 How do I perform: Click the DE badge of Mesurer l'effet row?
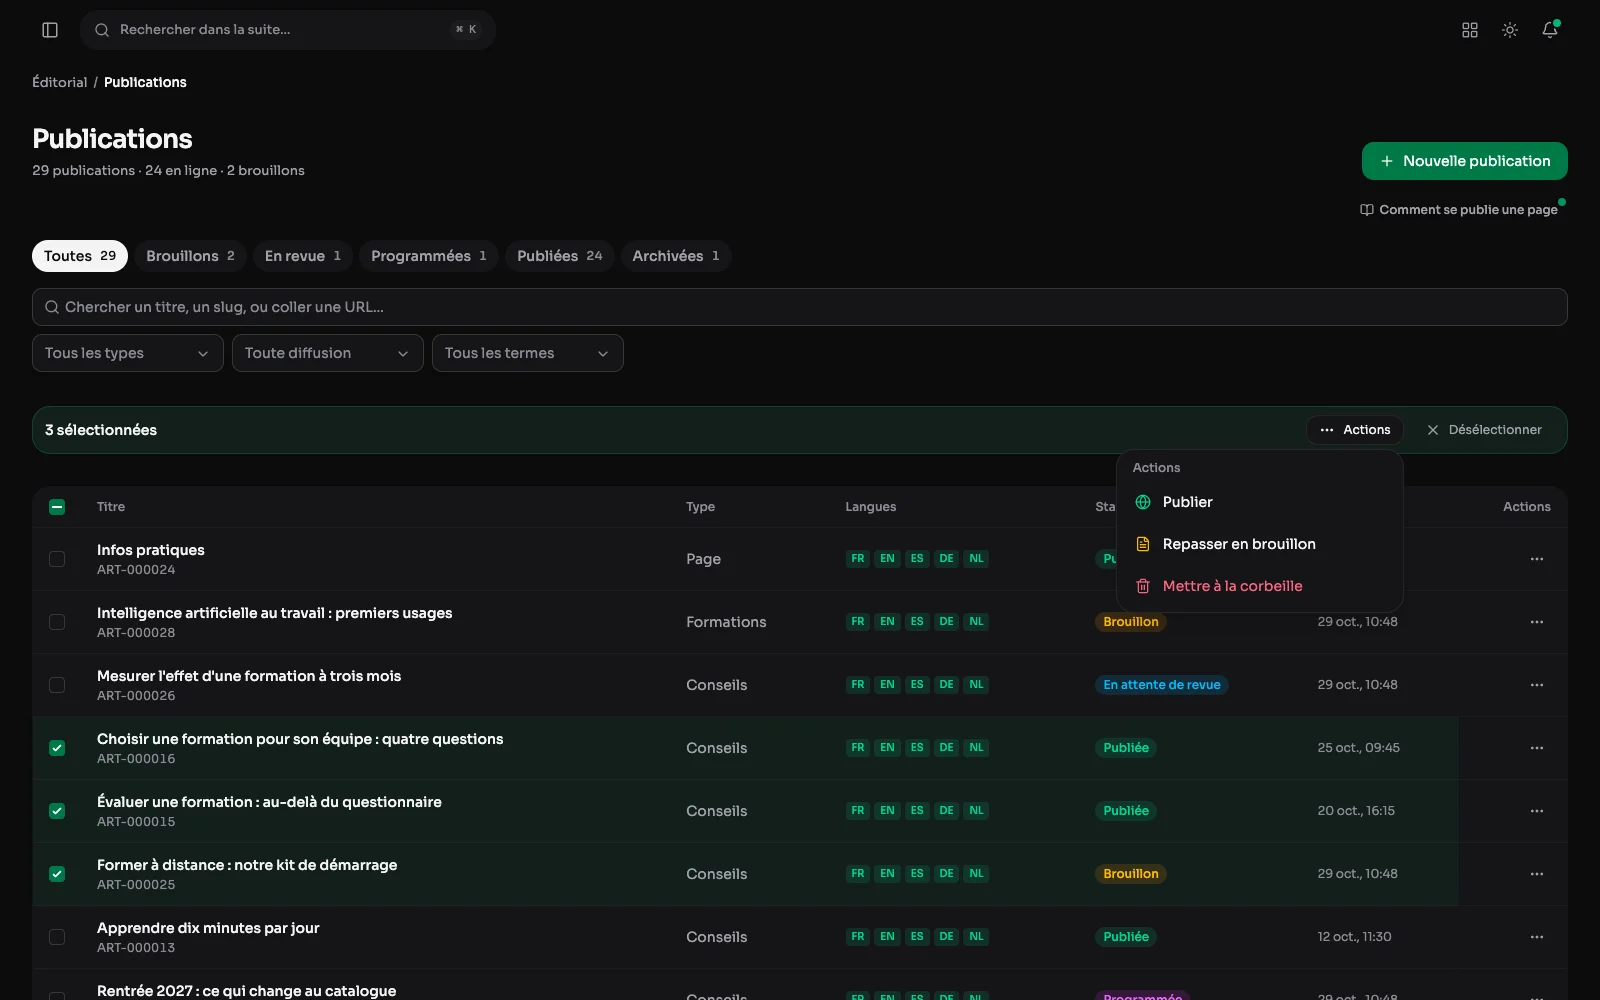click(946, 685)
